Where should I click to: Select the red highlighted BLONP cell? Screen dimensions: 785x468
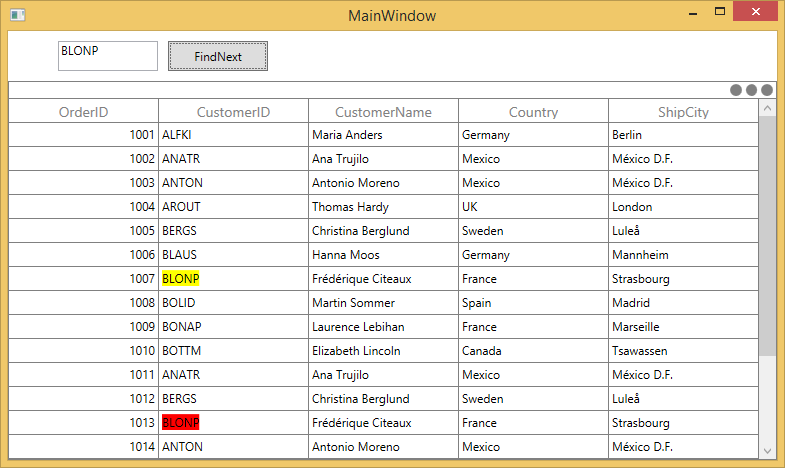[233, 423]
